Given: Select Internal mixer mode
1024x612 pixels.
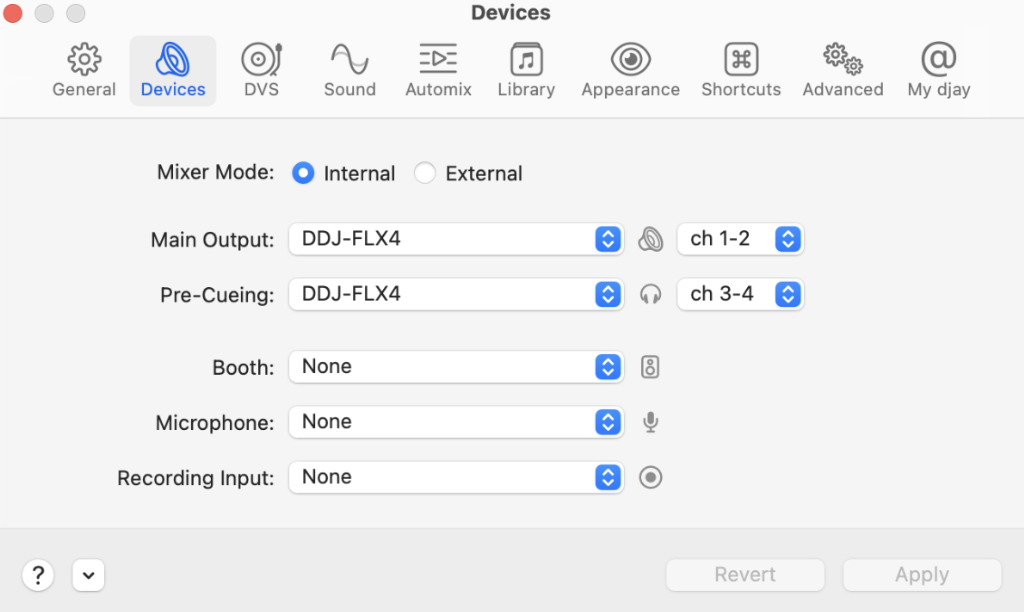Looking at the screenshot, I should [x=303, y=173].
